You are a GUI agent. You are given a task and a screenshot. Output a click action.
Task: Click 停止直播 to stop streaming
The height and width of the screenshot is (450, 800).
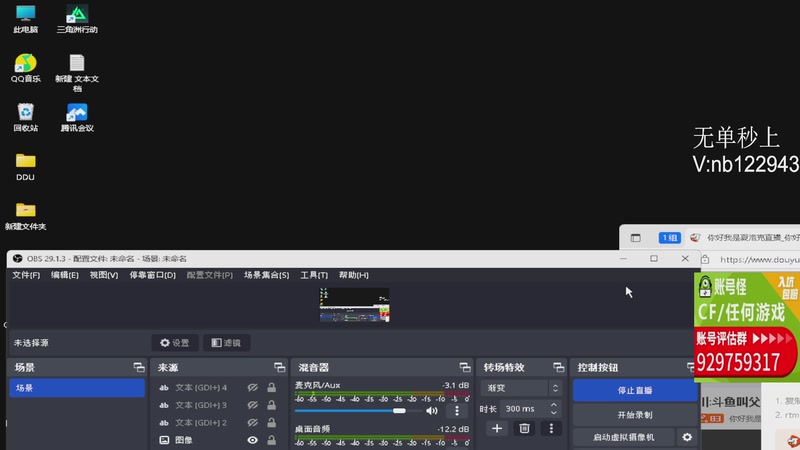pyautogui.click(x=635, y=390)
